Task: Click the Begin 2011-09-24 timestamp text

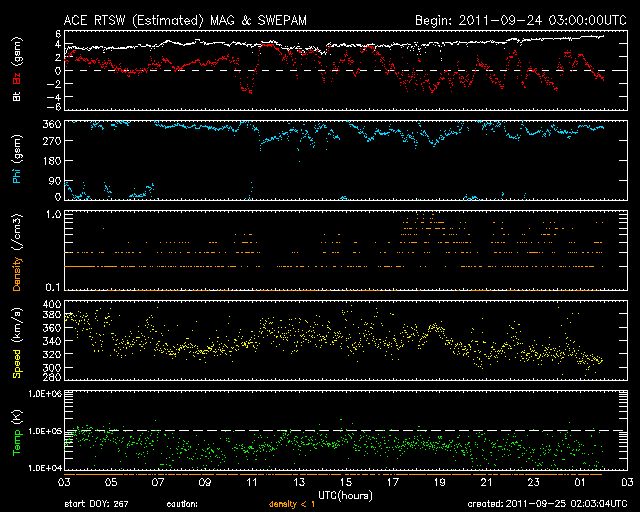Action: 520,20
